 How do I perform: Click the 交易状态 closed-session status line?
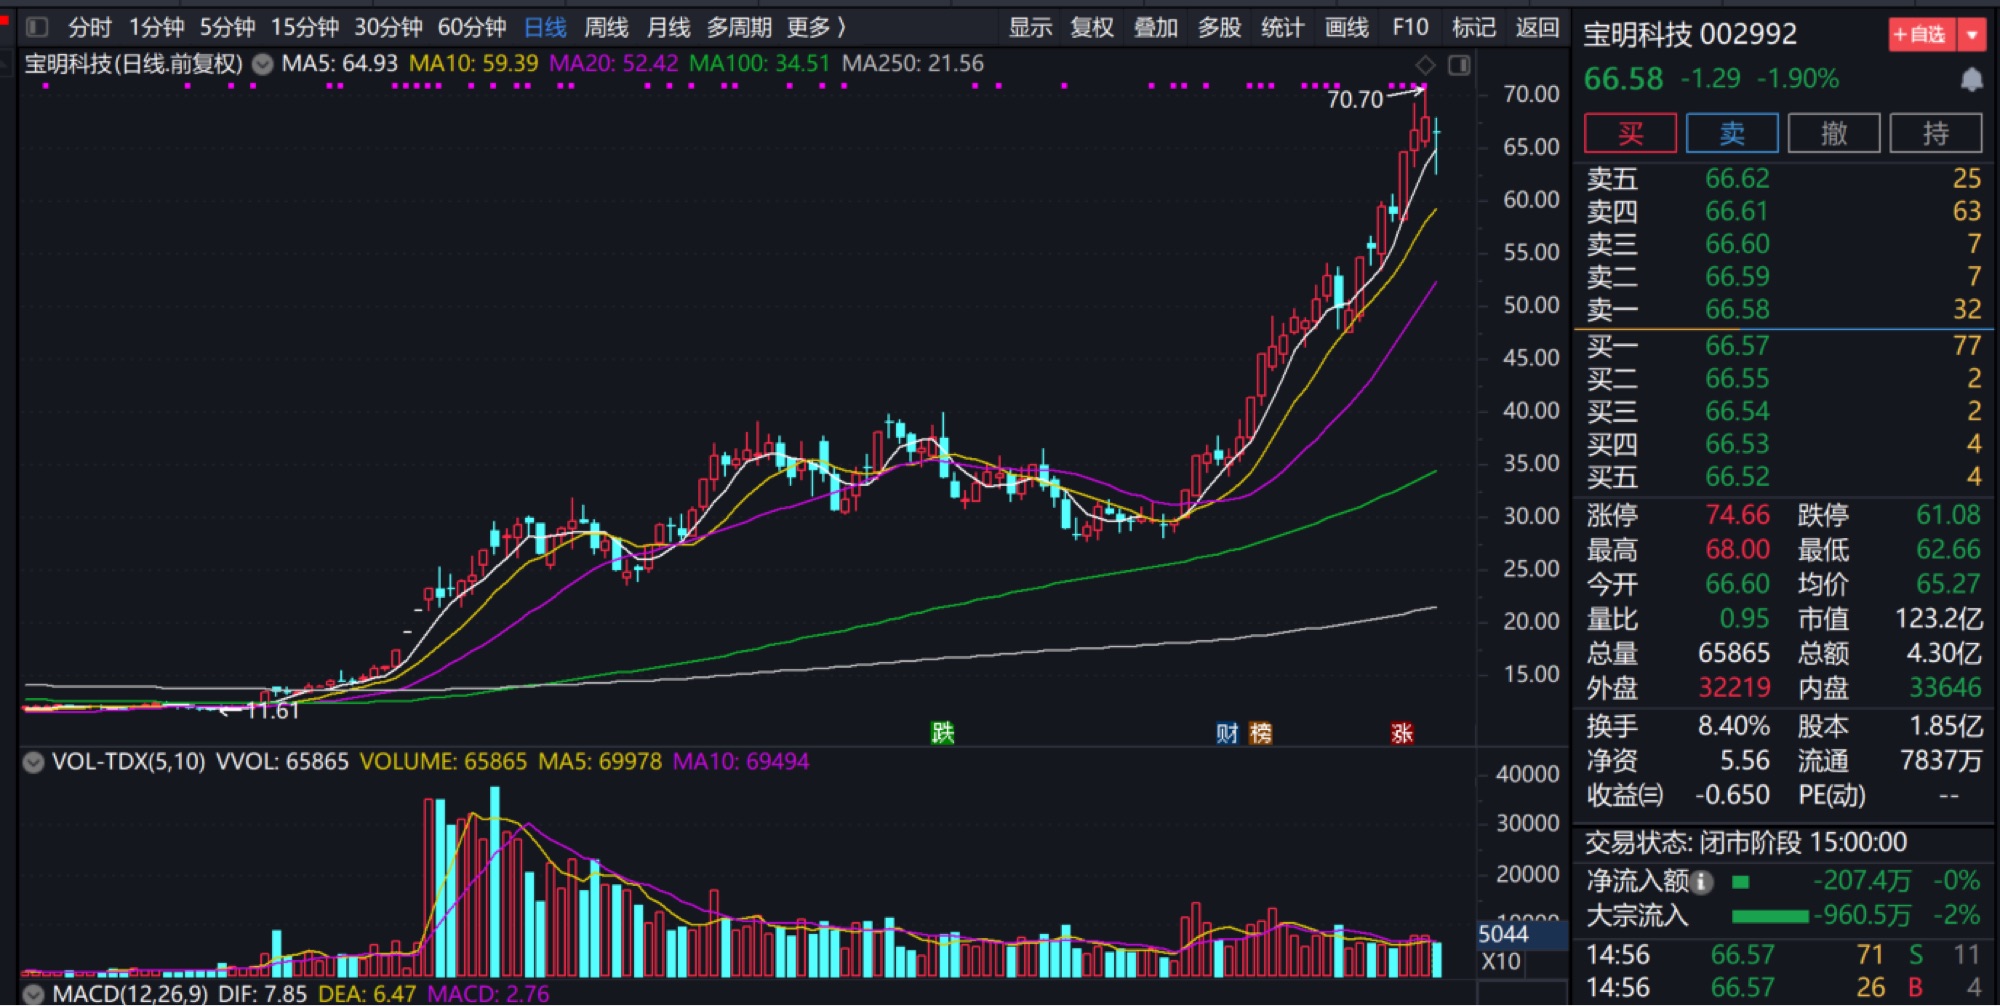click(x=1745, y=843)
